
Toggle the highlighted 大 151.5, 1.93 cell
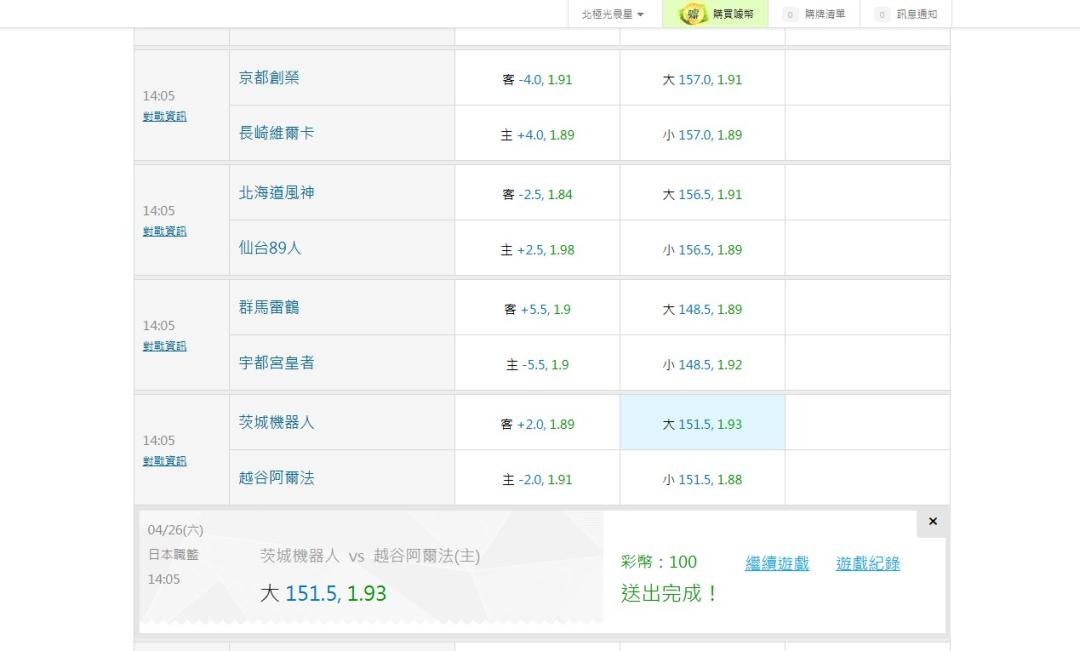click(702, 424)
